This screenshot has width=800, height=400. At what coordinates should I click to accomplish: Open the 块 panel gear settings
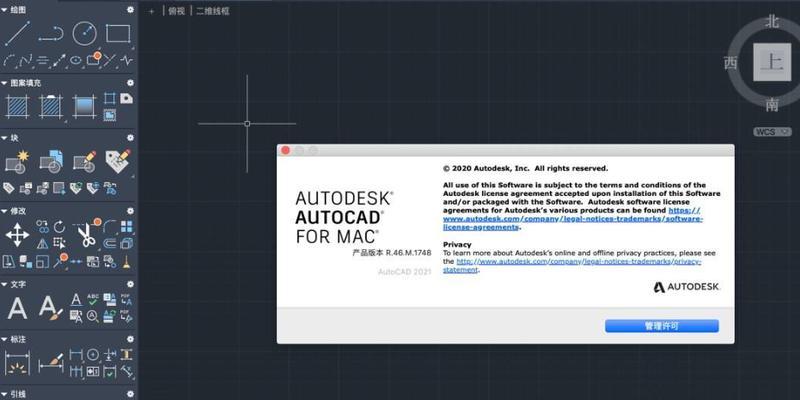[130, 138]
